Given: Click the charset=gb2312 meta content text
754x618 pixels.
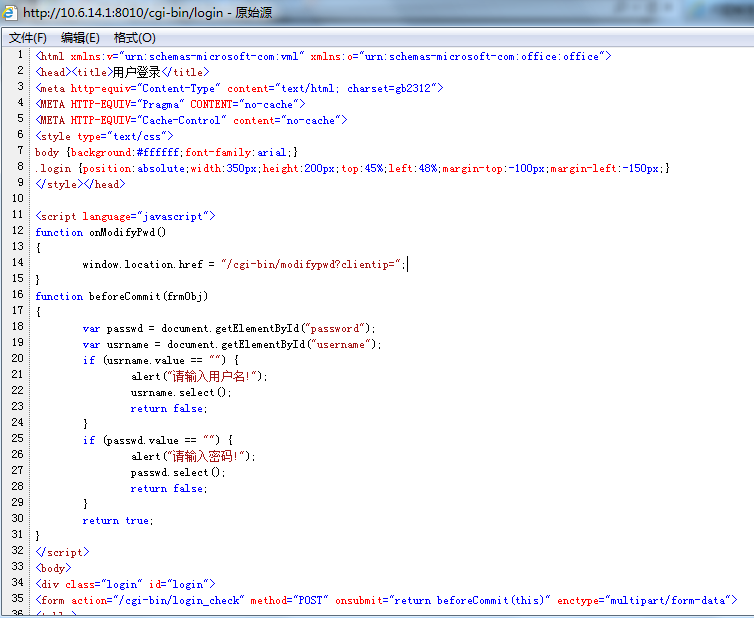Looking at the screenshot, I should 391,88.
